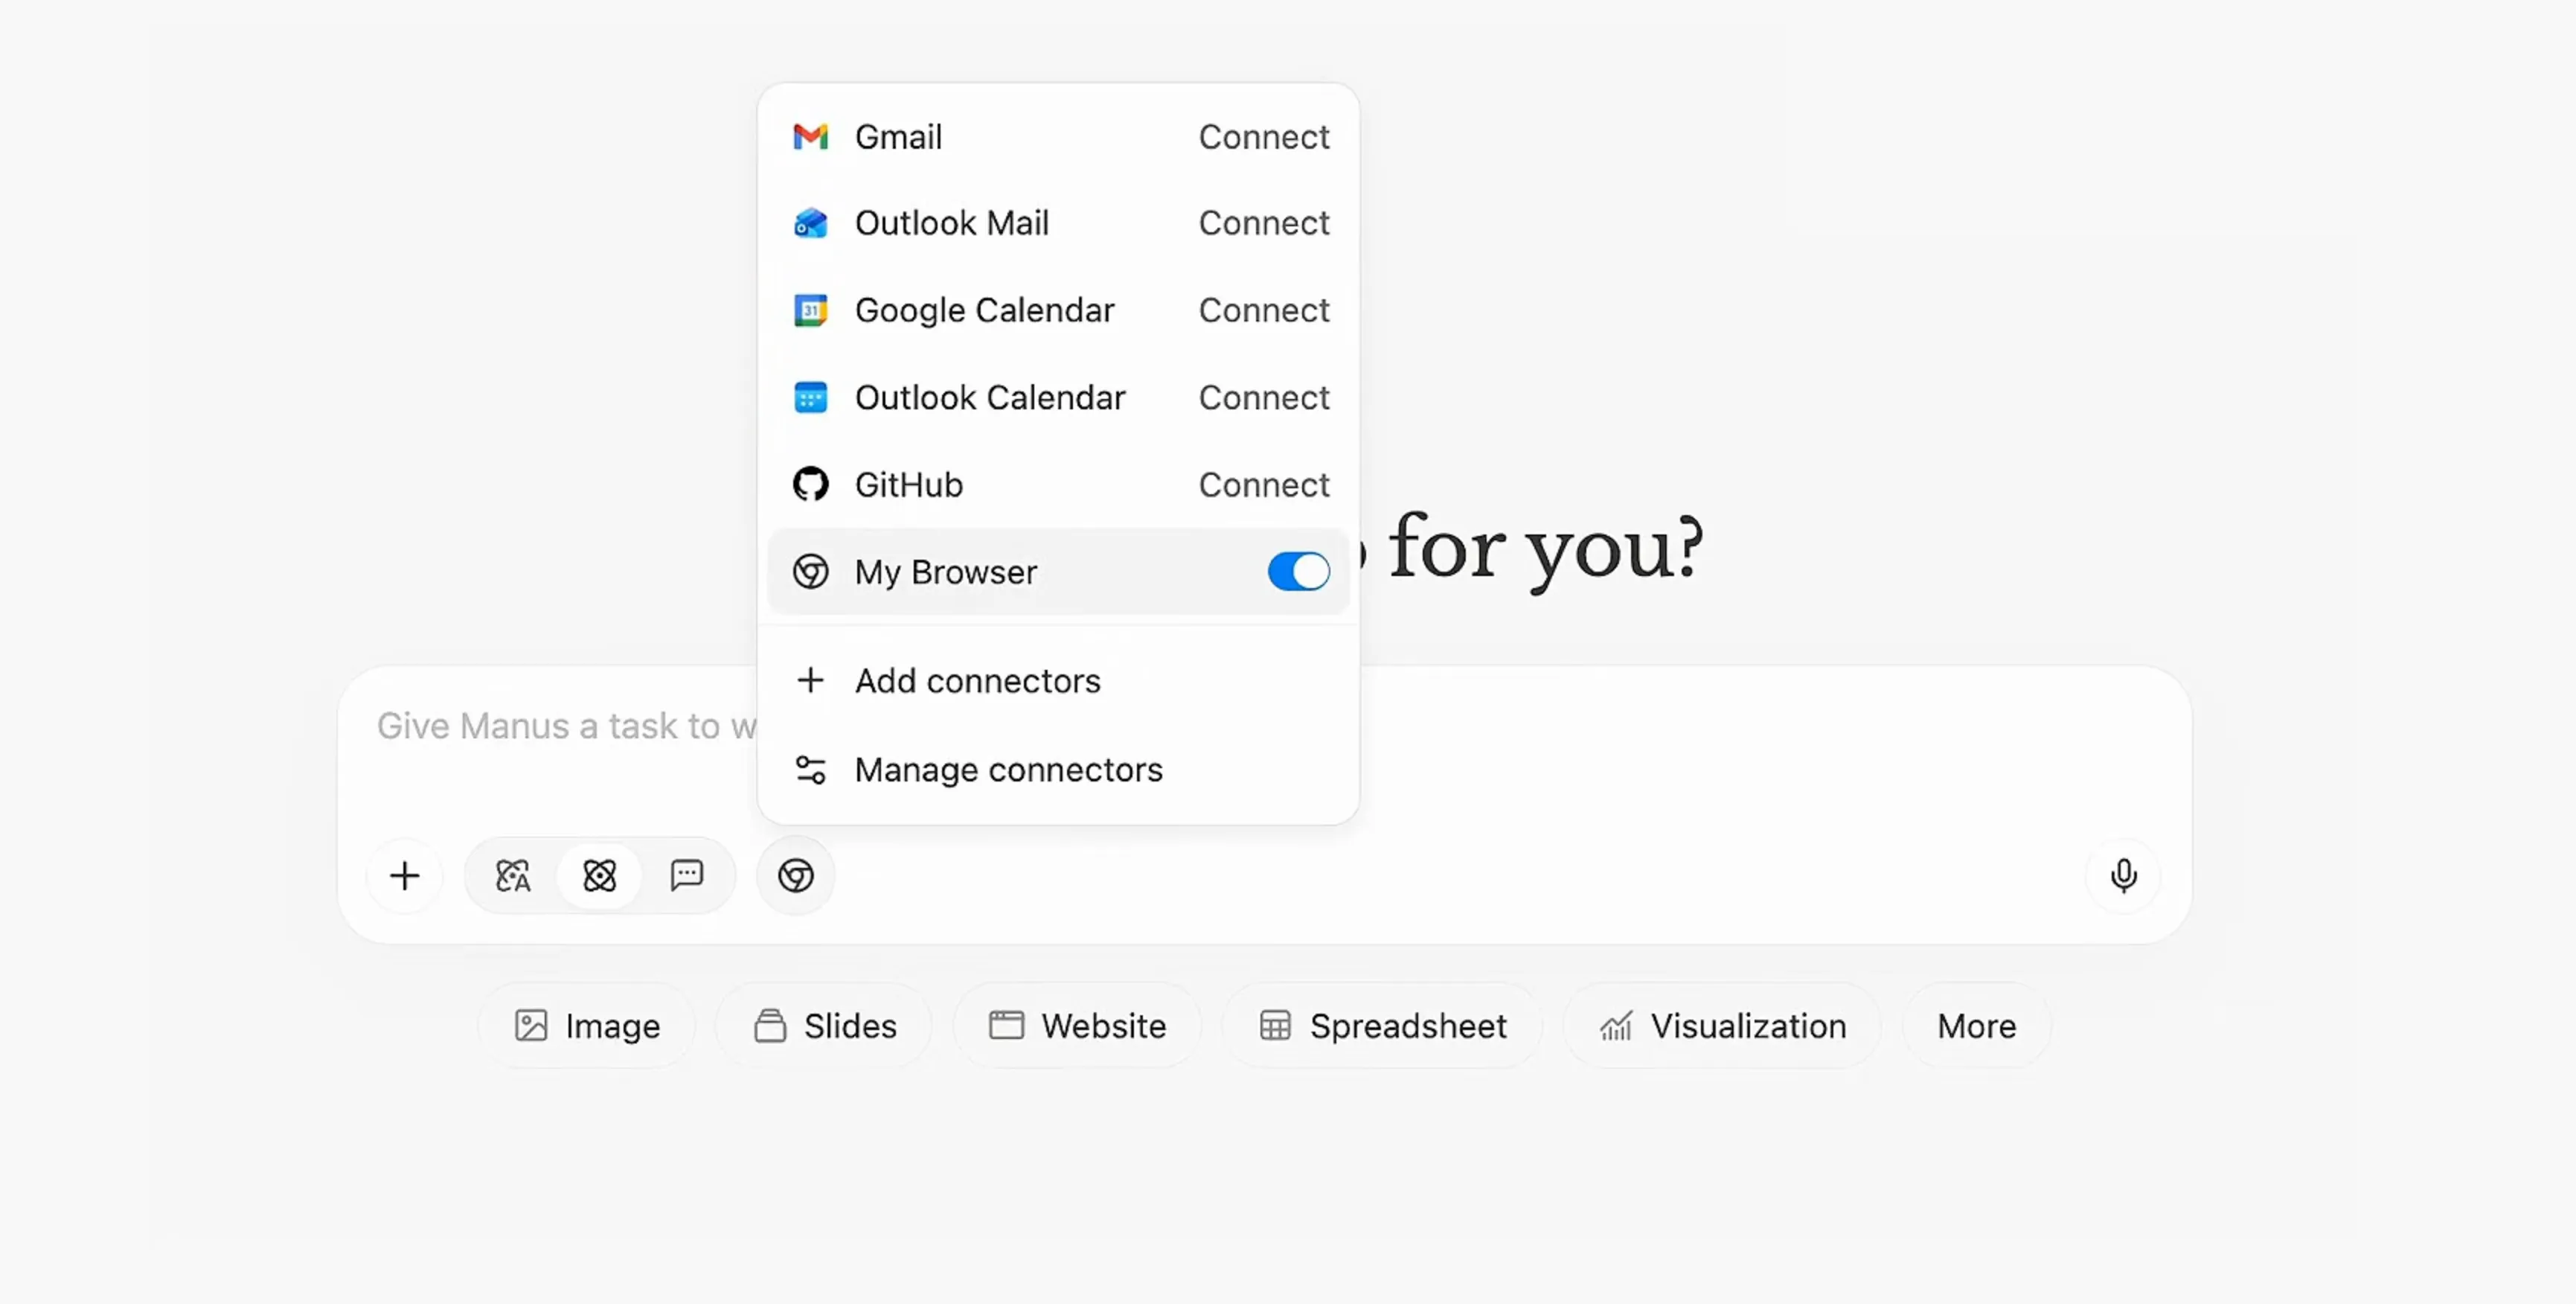Click the picture icon on the Image chip

point(531,1025)
